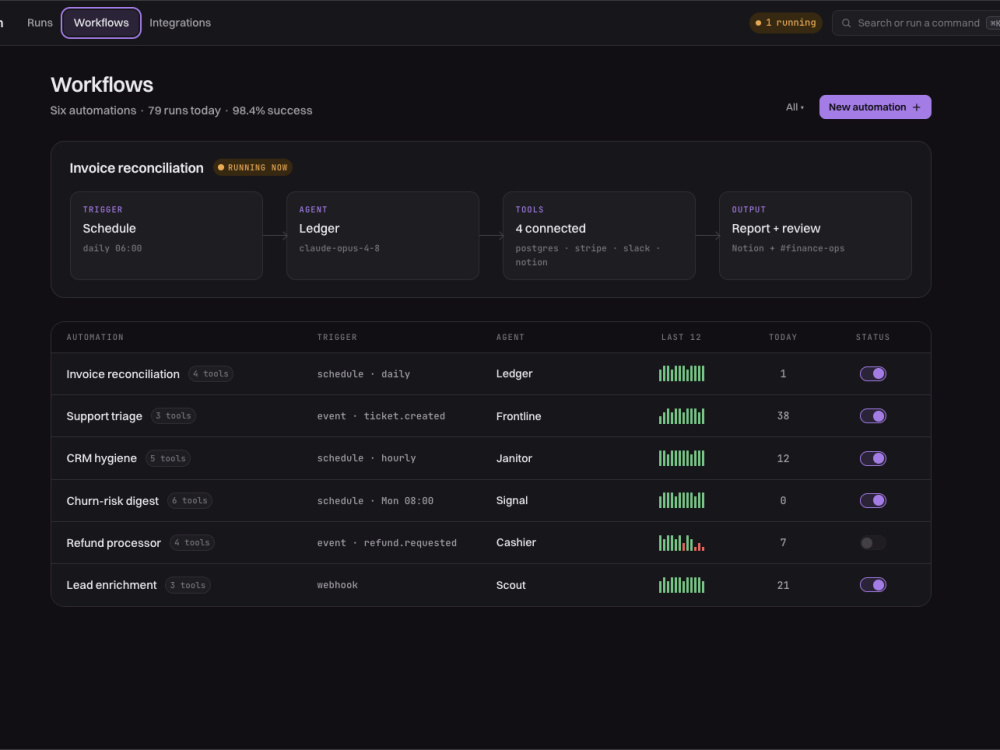Click the Frontline agent name
1000x750 pixels.
pyautogui.click(x=518, y=416)
